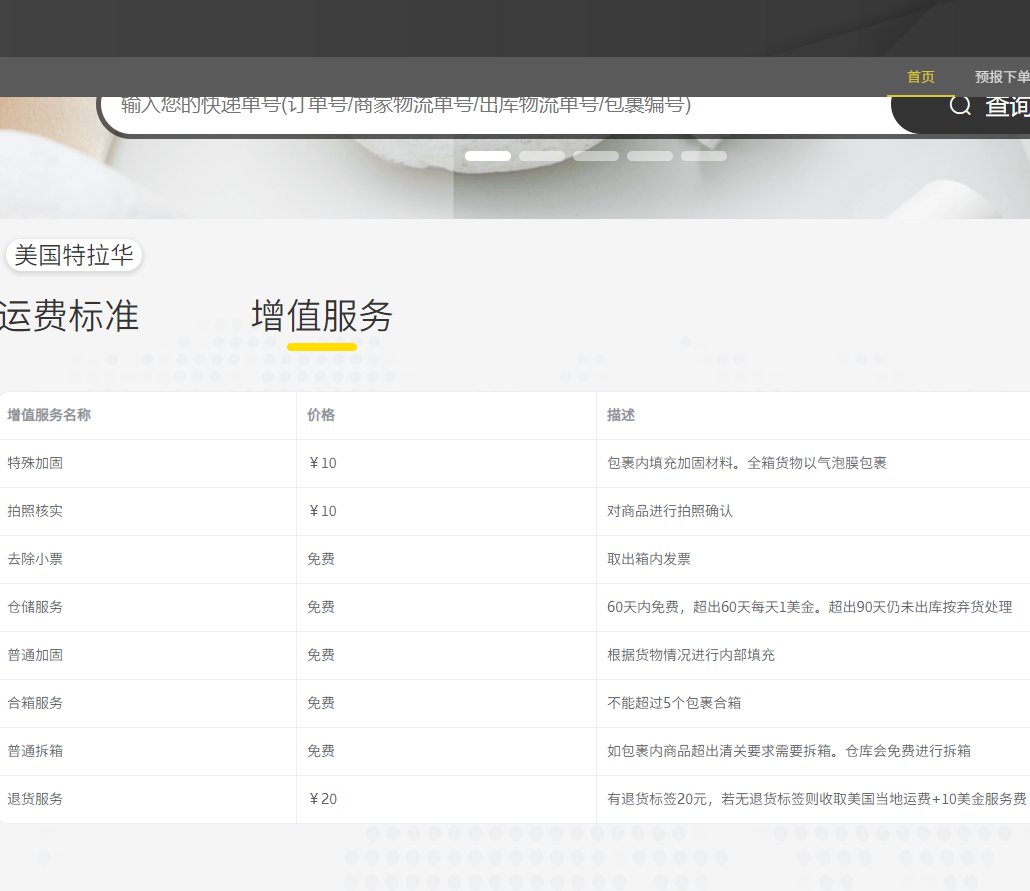The image size is (1030, 891).
Task: Click the 描述 column header
Action: (621, 415)
